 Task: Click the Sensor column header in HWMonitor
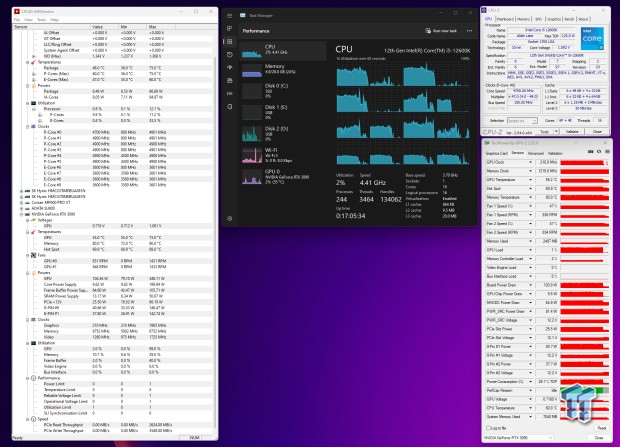(51, 27)
